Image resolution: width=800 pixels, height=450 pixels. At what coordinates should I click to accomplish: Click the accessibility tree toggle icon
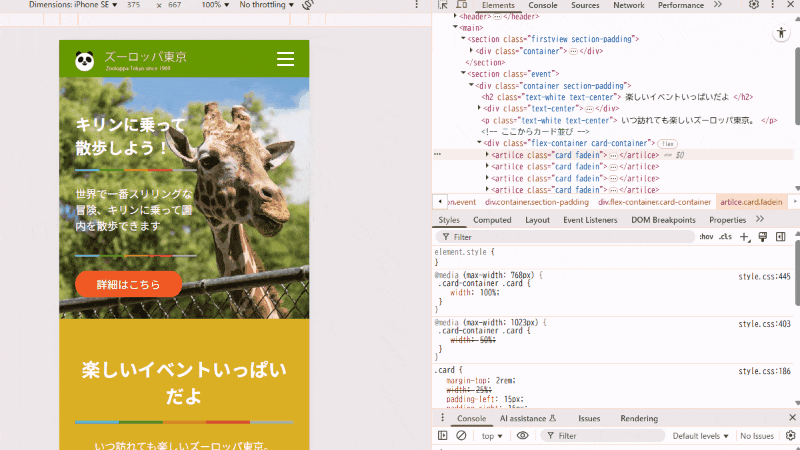pyautogui.click(x=781, y=34)
